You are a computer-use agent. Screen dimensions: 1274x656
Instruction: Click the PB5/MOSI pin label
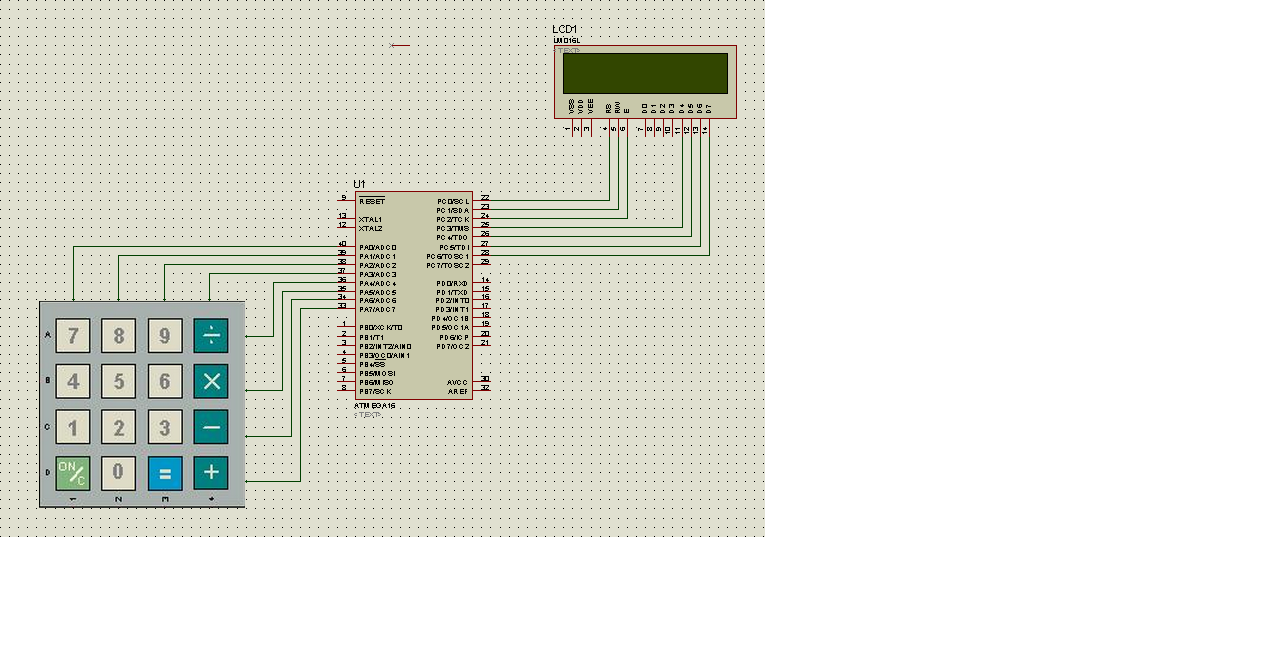click(x=377, y=373)
